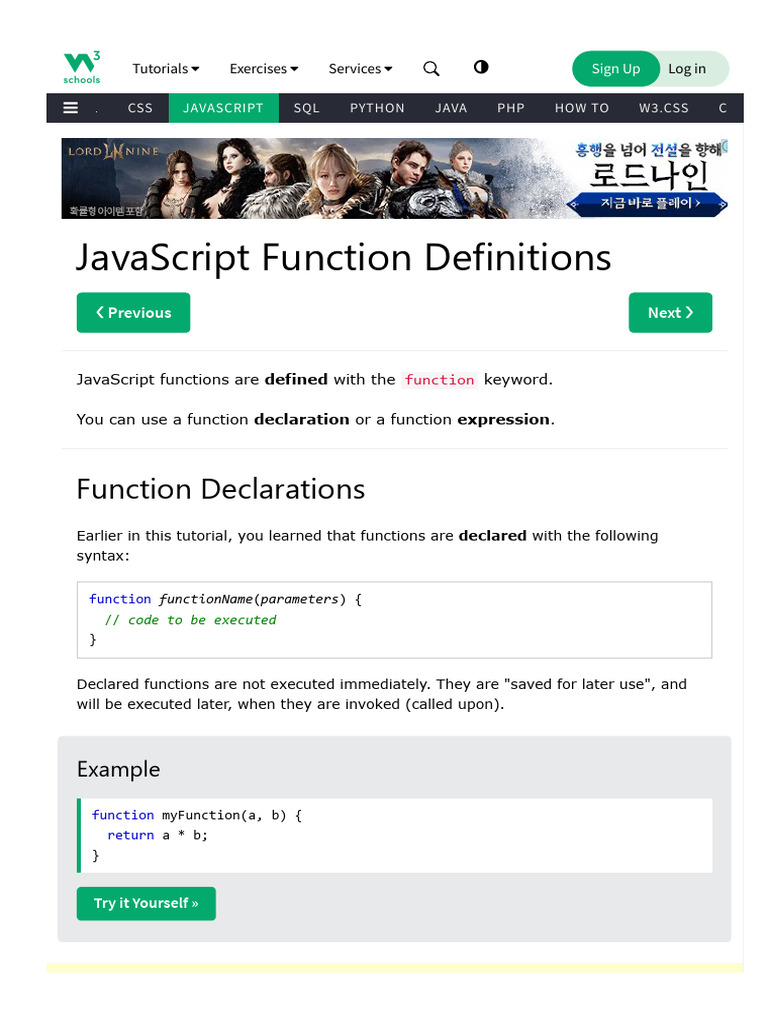Click the Sign Up button

click(x=615, y=68)
